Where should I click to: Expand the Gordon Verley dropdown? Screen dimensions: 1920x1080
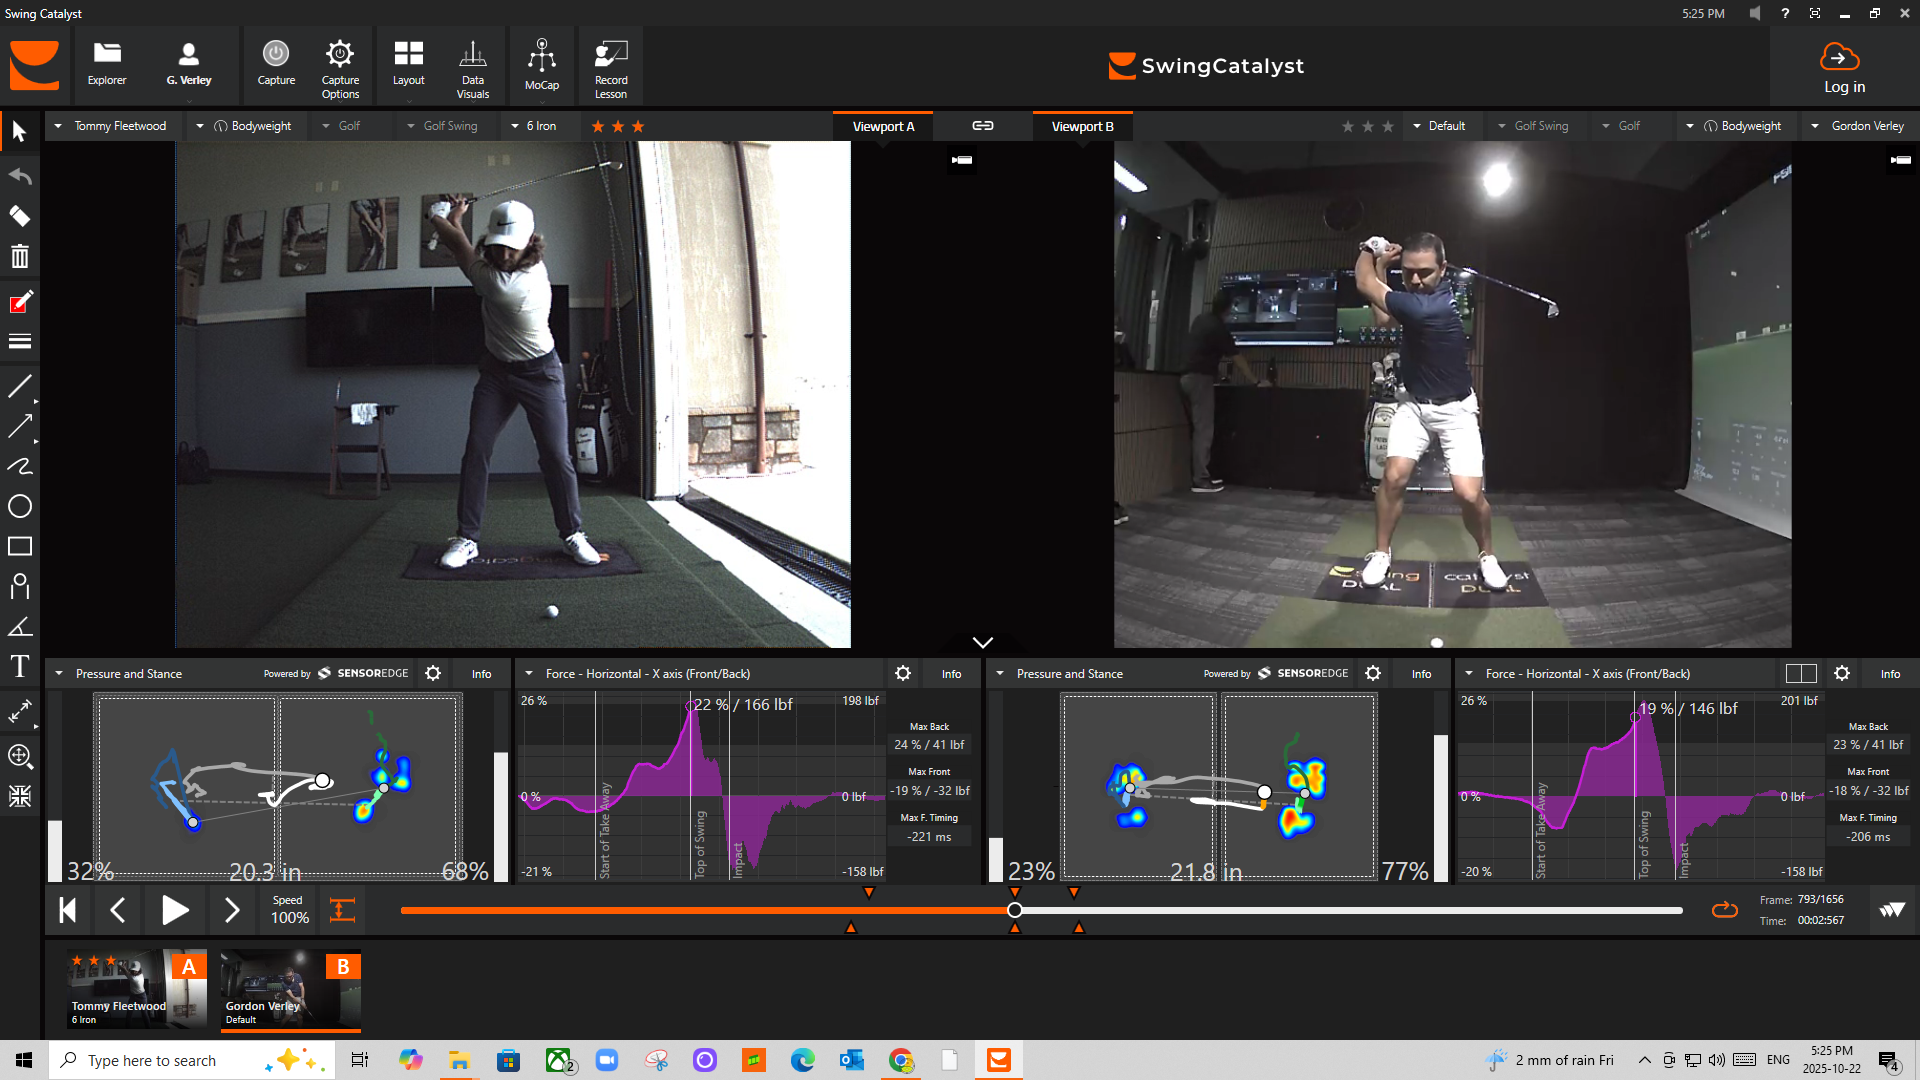point(1857,126)
